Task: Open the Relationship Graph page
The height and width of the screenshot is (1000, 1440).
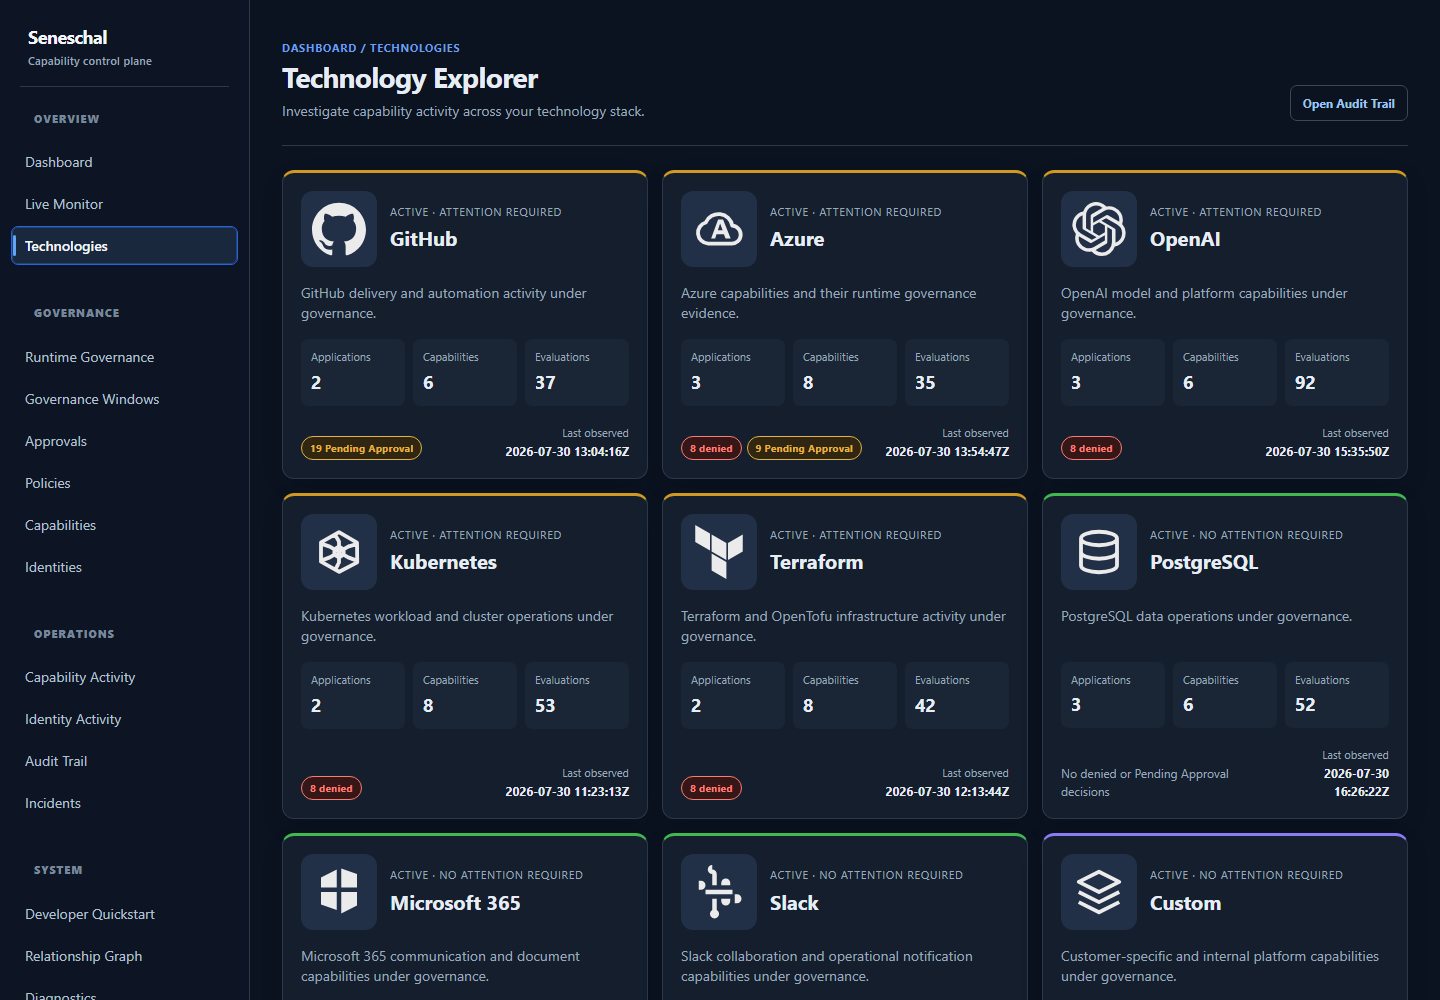Action: tap(124, 956)
